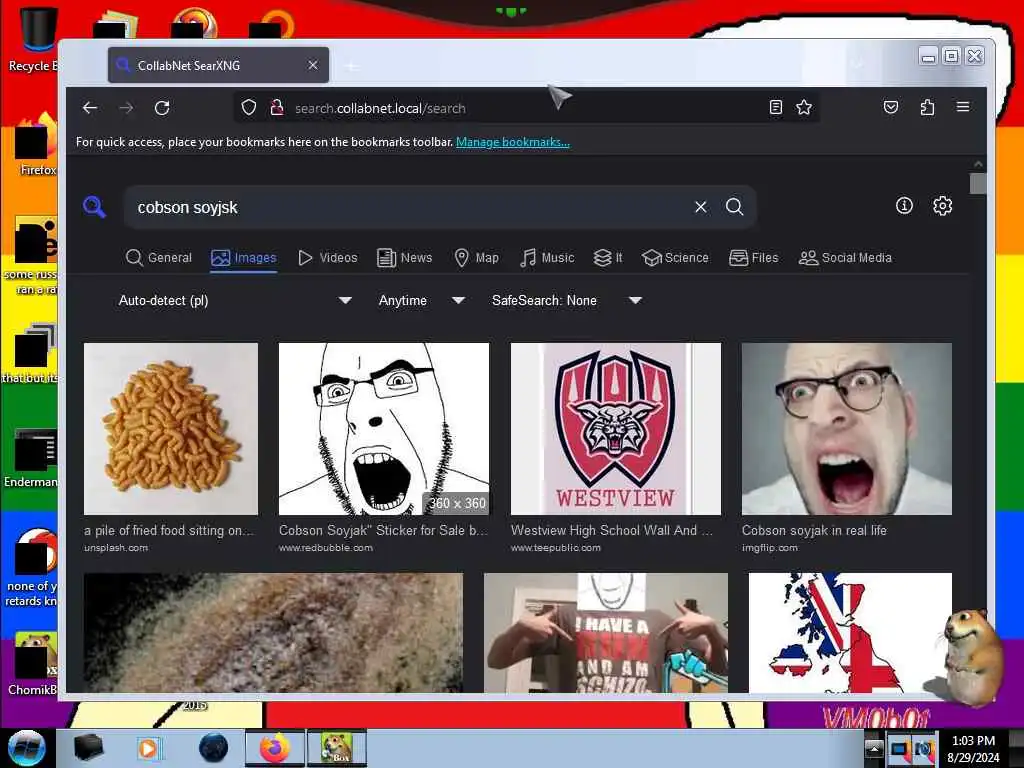Image resolution: width=1024 pixels, height=768 pixels.
Task: Reload the page with the refresh icon
Action: [x=162, y=108]
